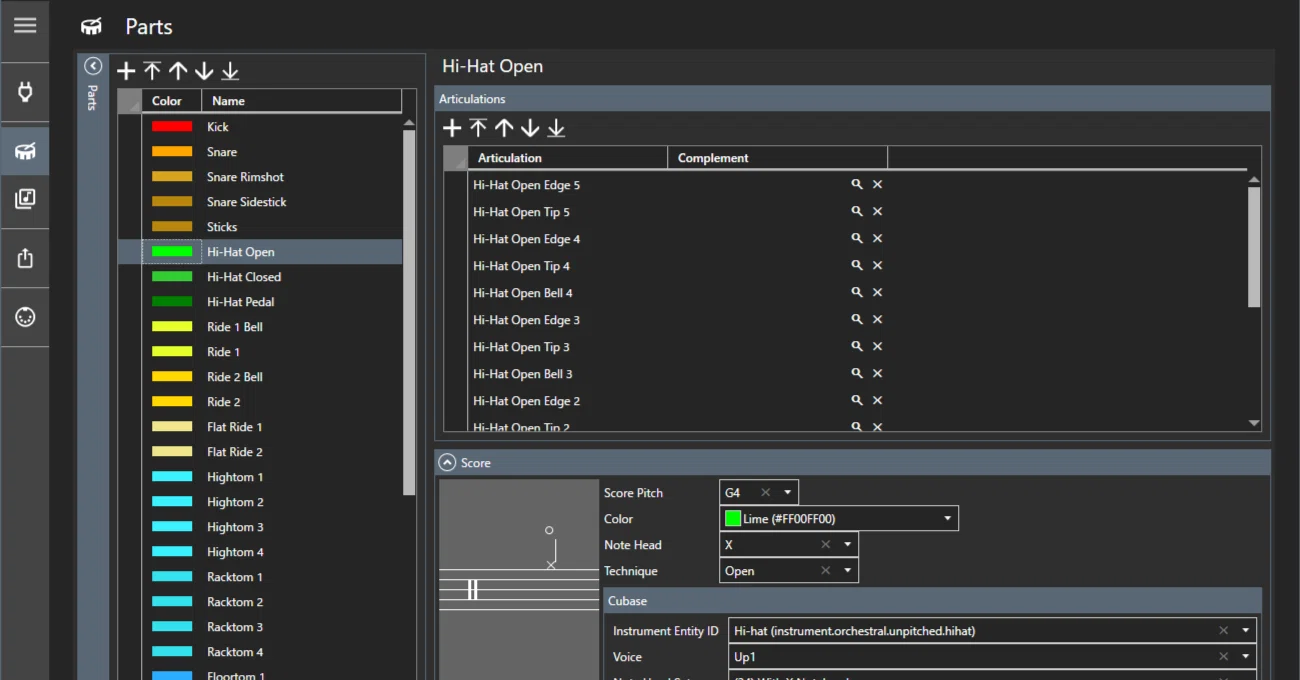Screen dimensions: 1300x680
Task: Move selected articulation up one position
Action: tap(504, 128)
